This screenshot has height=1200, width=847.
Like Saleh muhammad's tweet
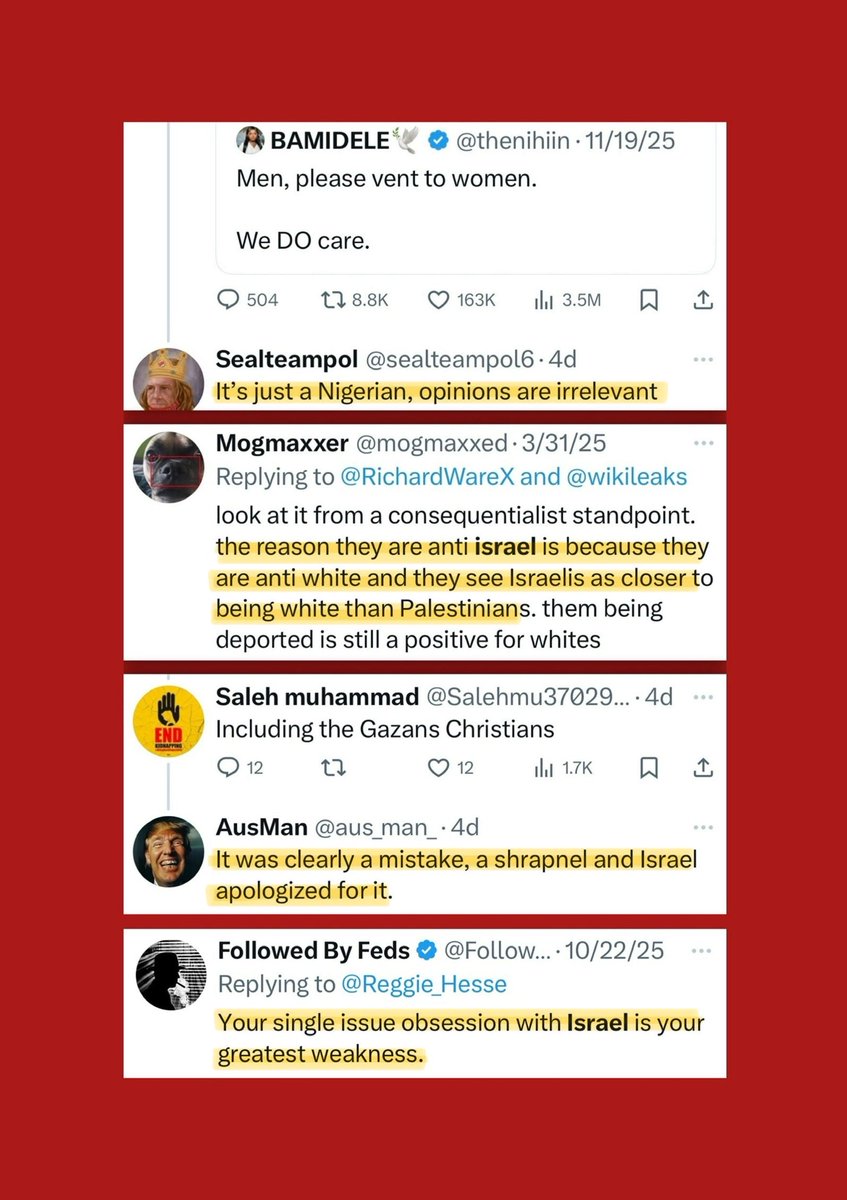(x=437, y=768)
